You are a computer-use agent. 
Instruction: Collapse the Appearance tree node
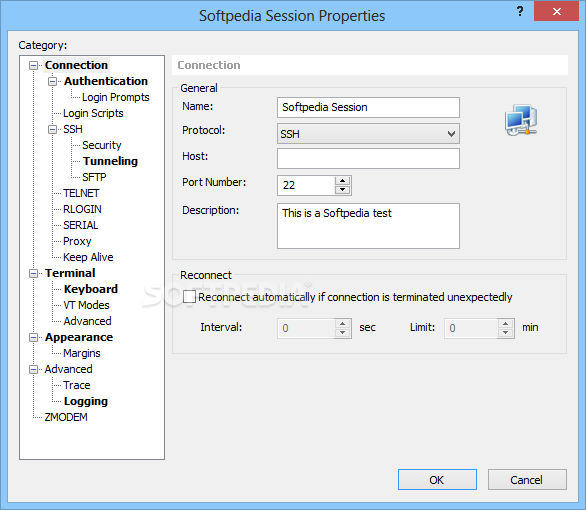[x=33, y=337]
